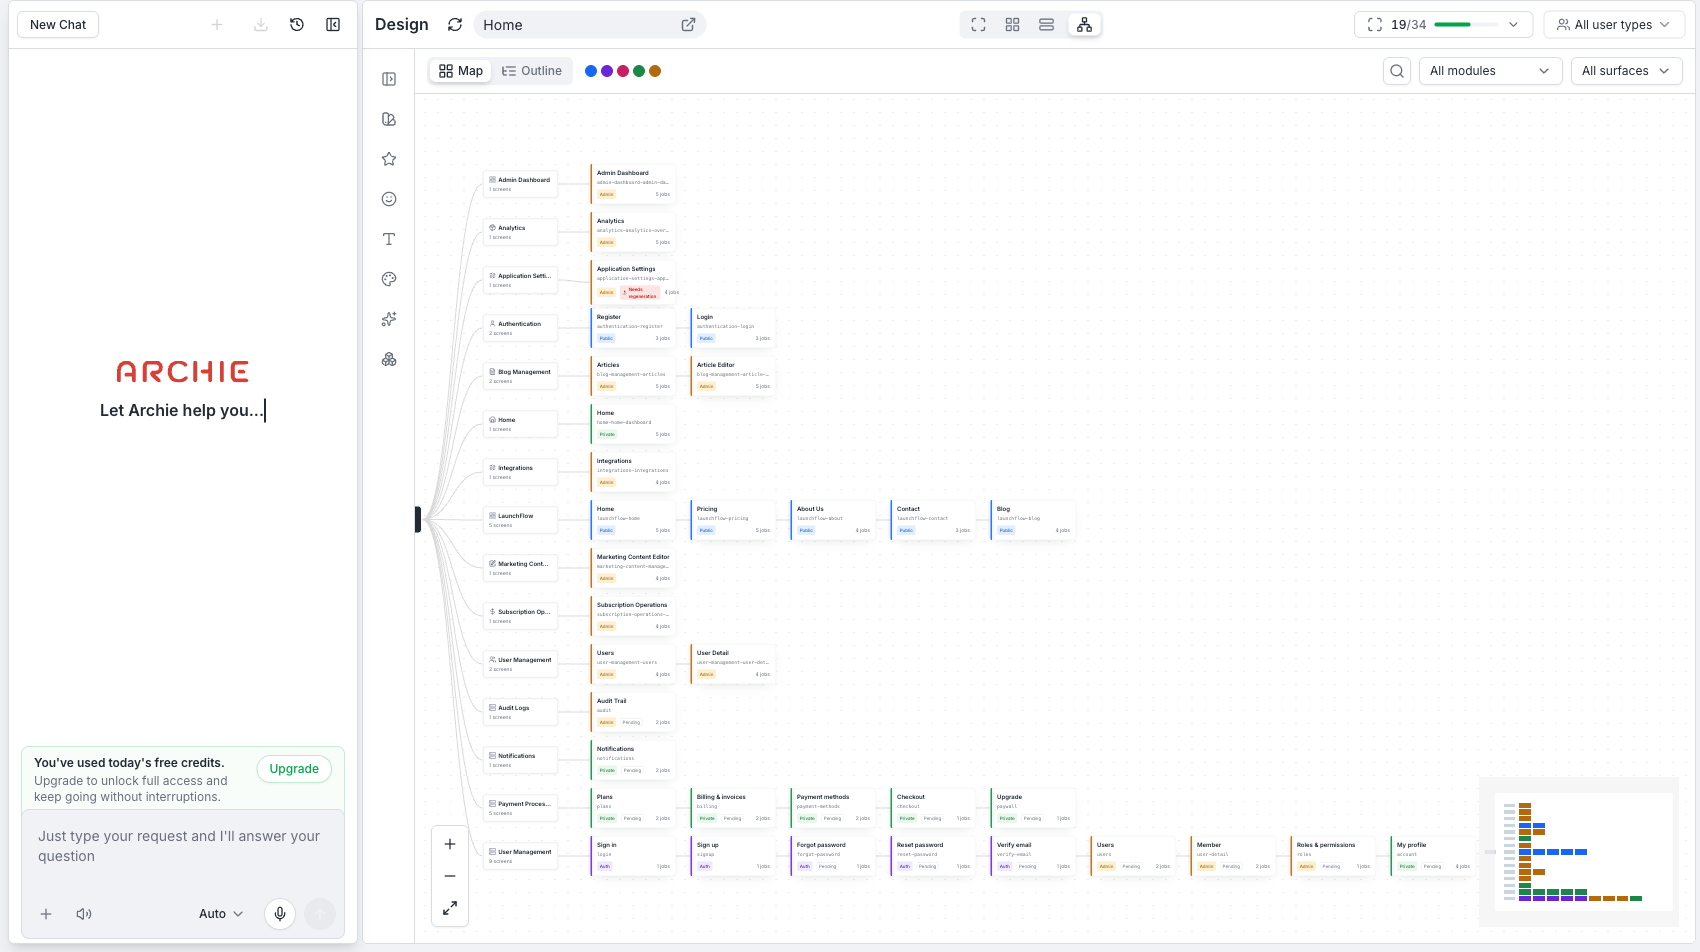
Task: Click the chat history clock icon
Action: (x=297, y=25)
